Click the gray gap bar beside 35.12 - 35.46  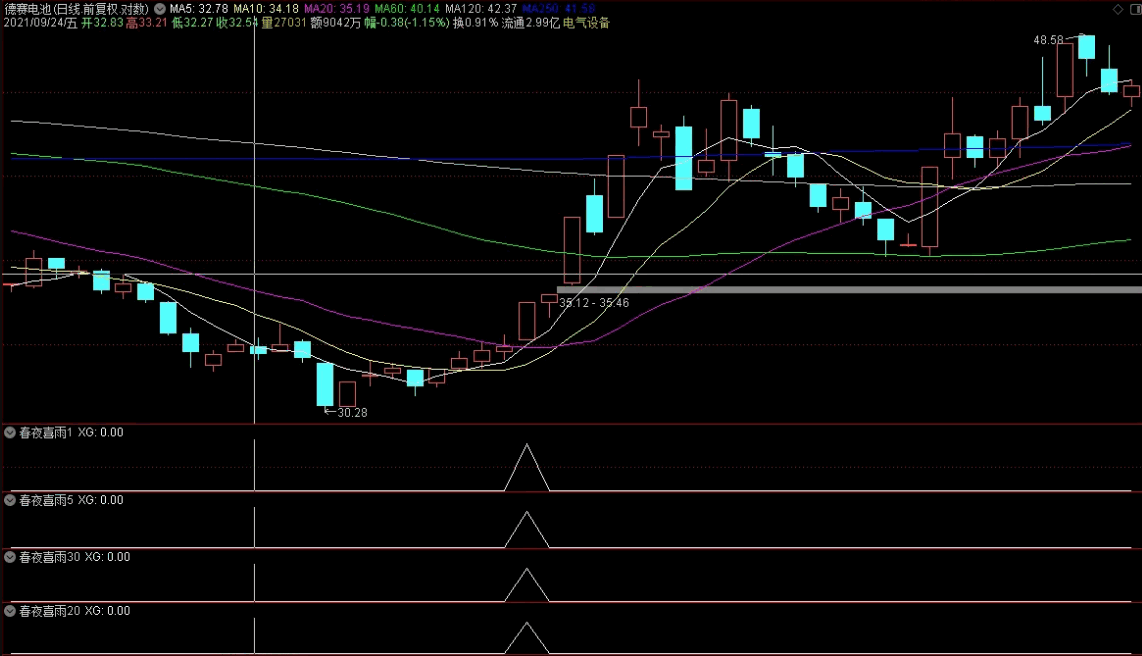(849, 290)
